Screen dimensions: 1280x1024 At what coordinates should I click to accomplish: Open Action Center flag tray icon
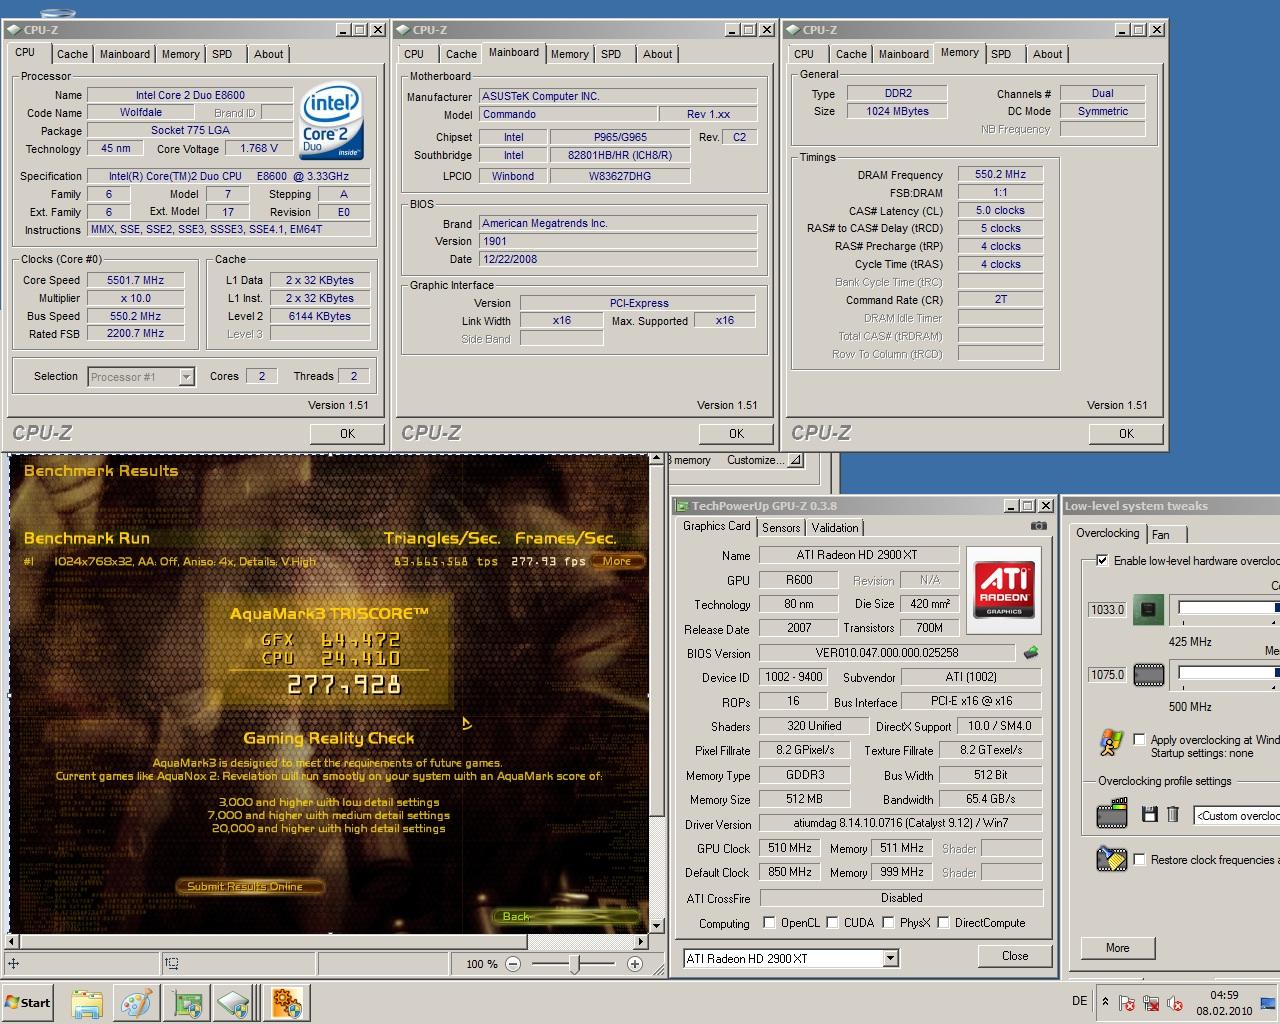coord(1127,1003)
